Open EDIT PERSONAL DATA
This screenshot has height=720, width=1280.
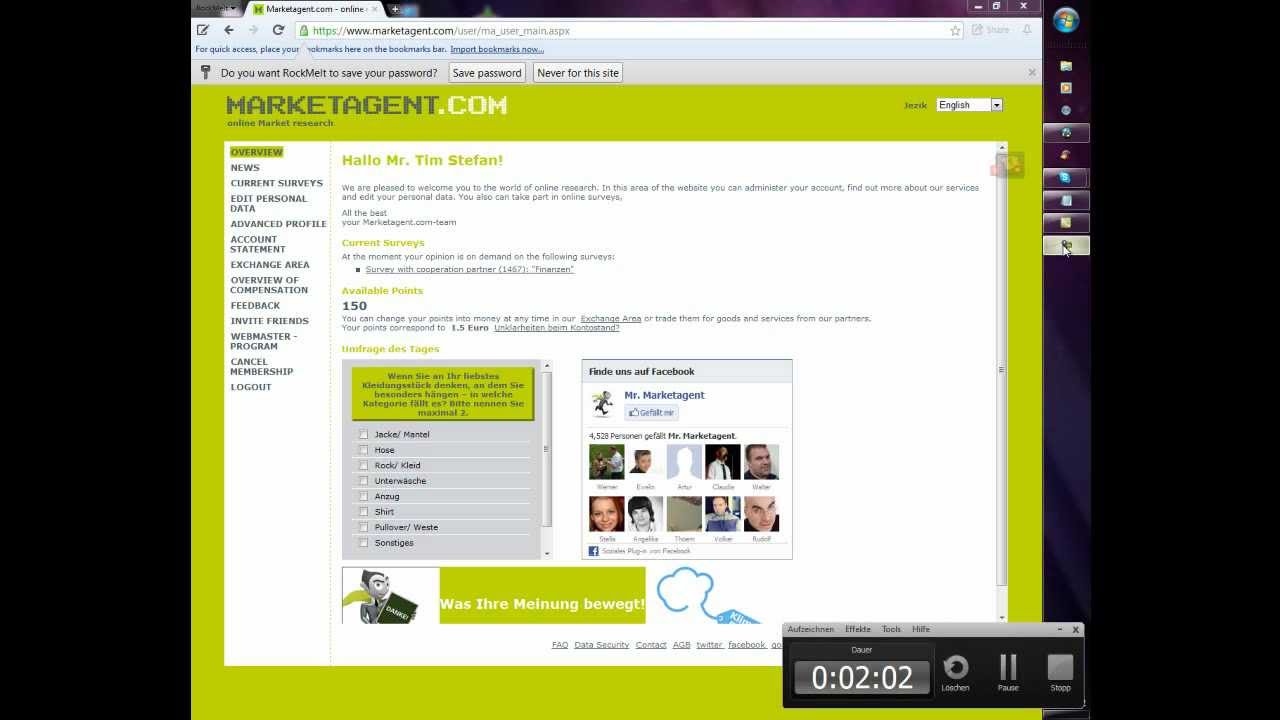click(x=269, y=204)
